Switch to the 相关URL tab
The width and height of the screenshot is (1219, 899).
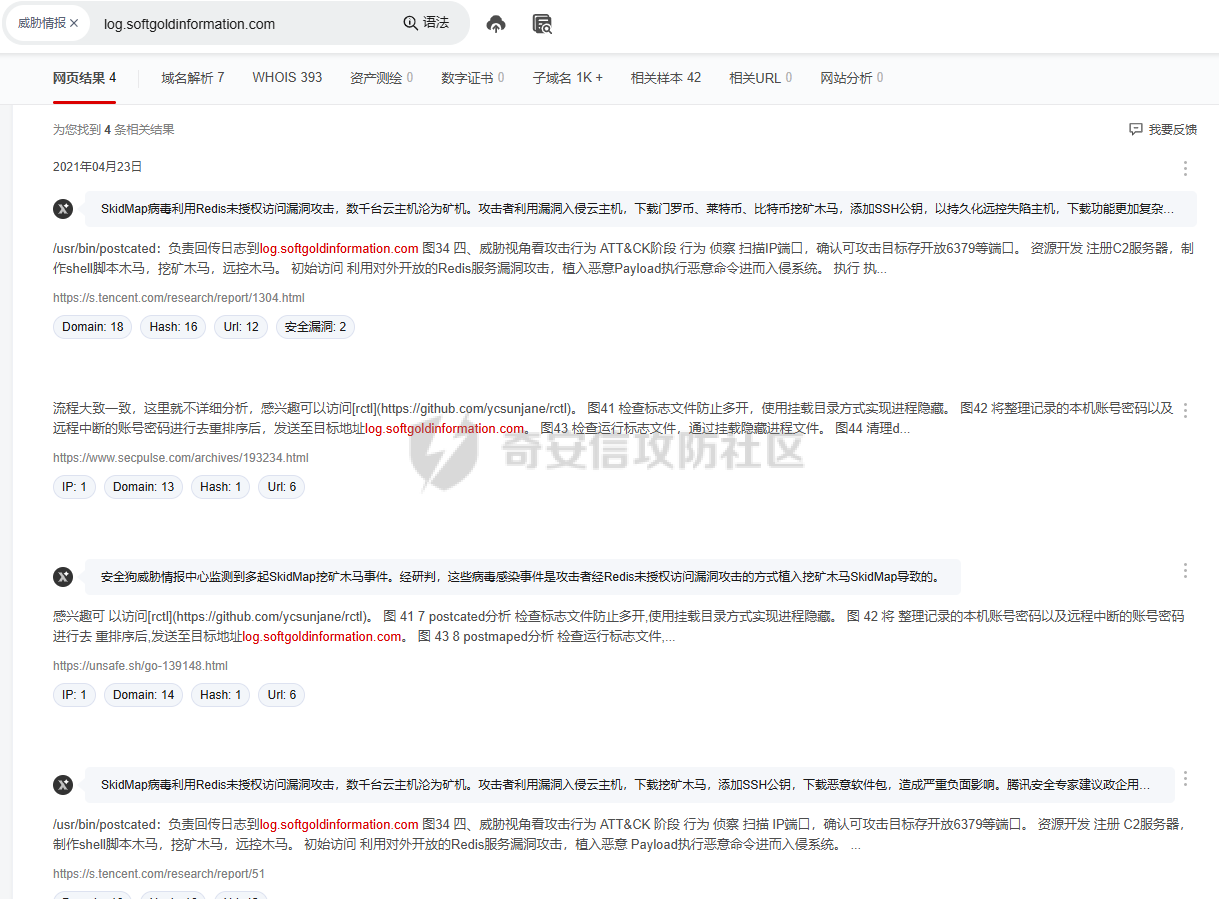(761, 78)
